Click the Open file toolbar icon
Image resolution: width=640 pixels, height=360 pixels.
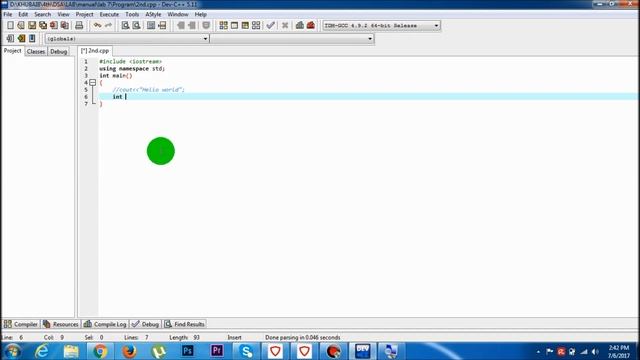(21, 25)
